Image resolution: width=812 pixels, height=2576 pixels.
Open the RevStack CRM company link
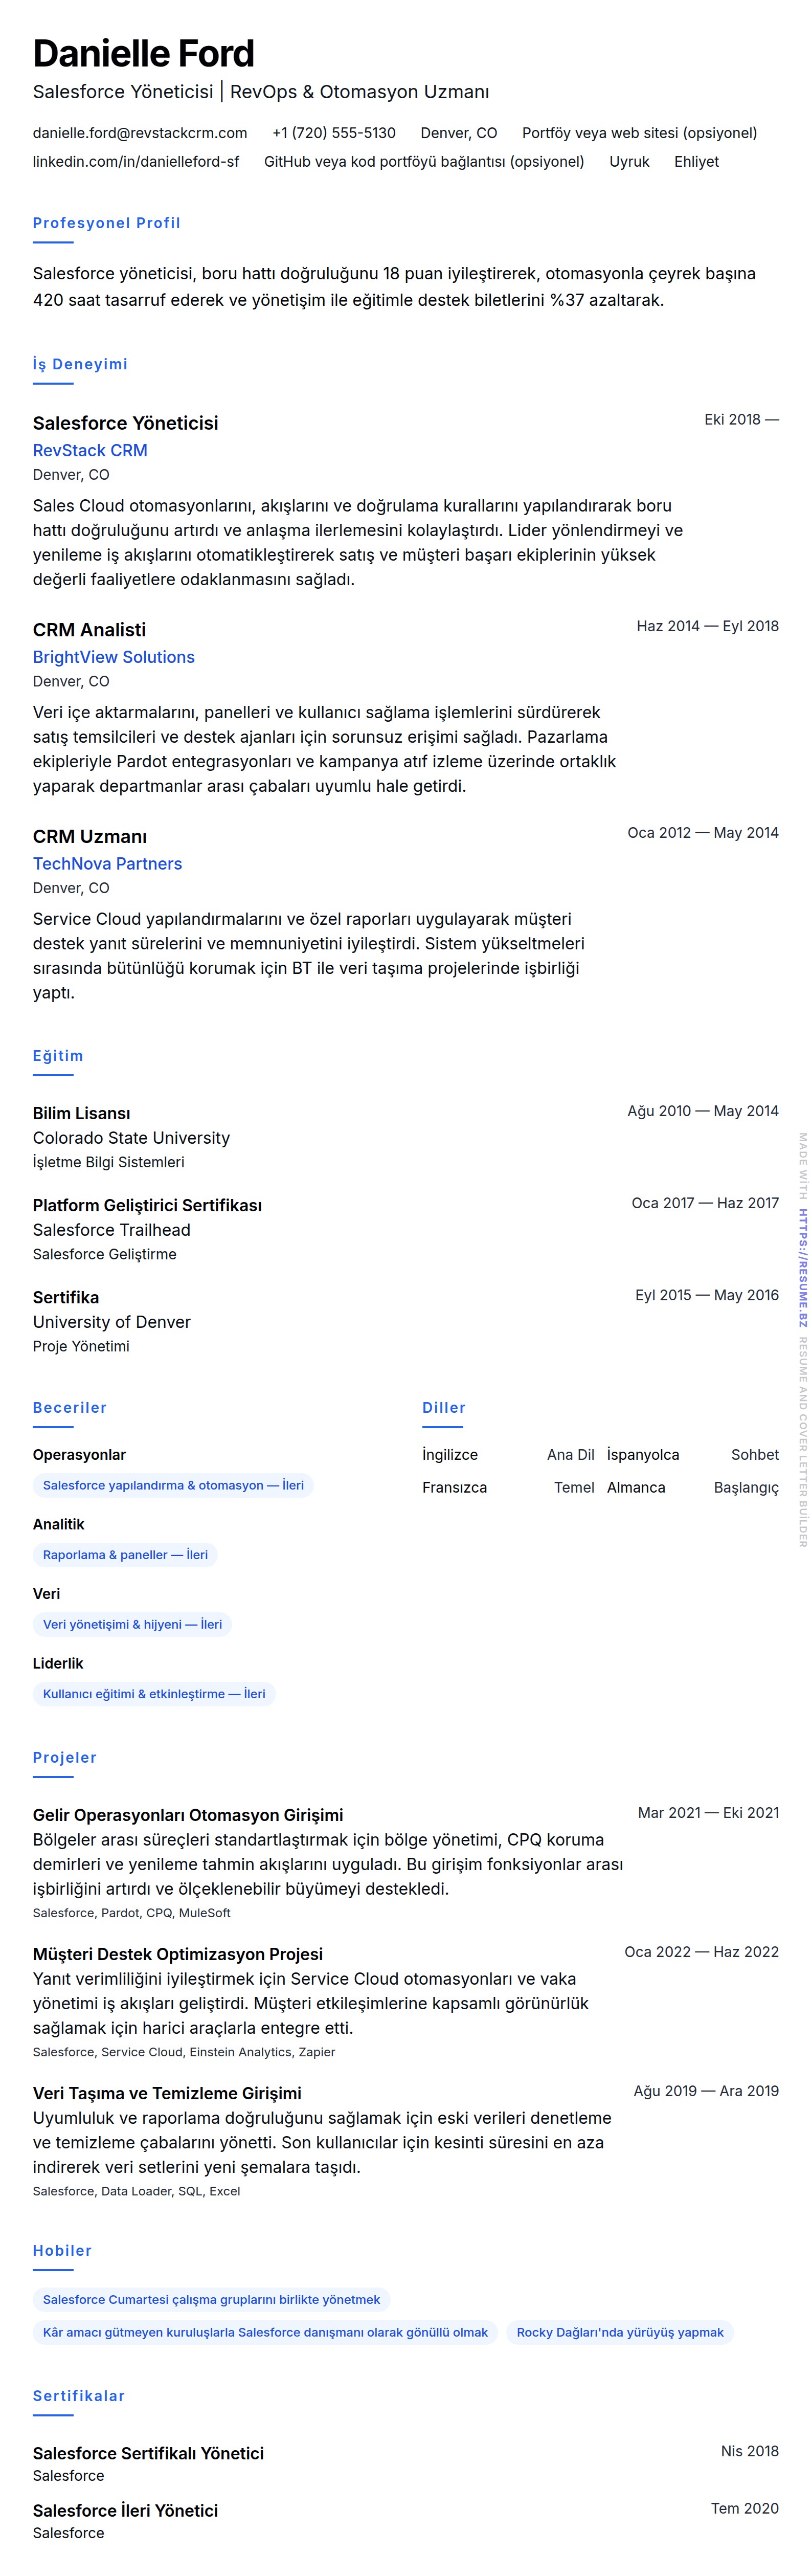(90, 451)
